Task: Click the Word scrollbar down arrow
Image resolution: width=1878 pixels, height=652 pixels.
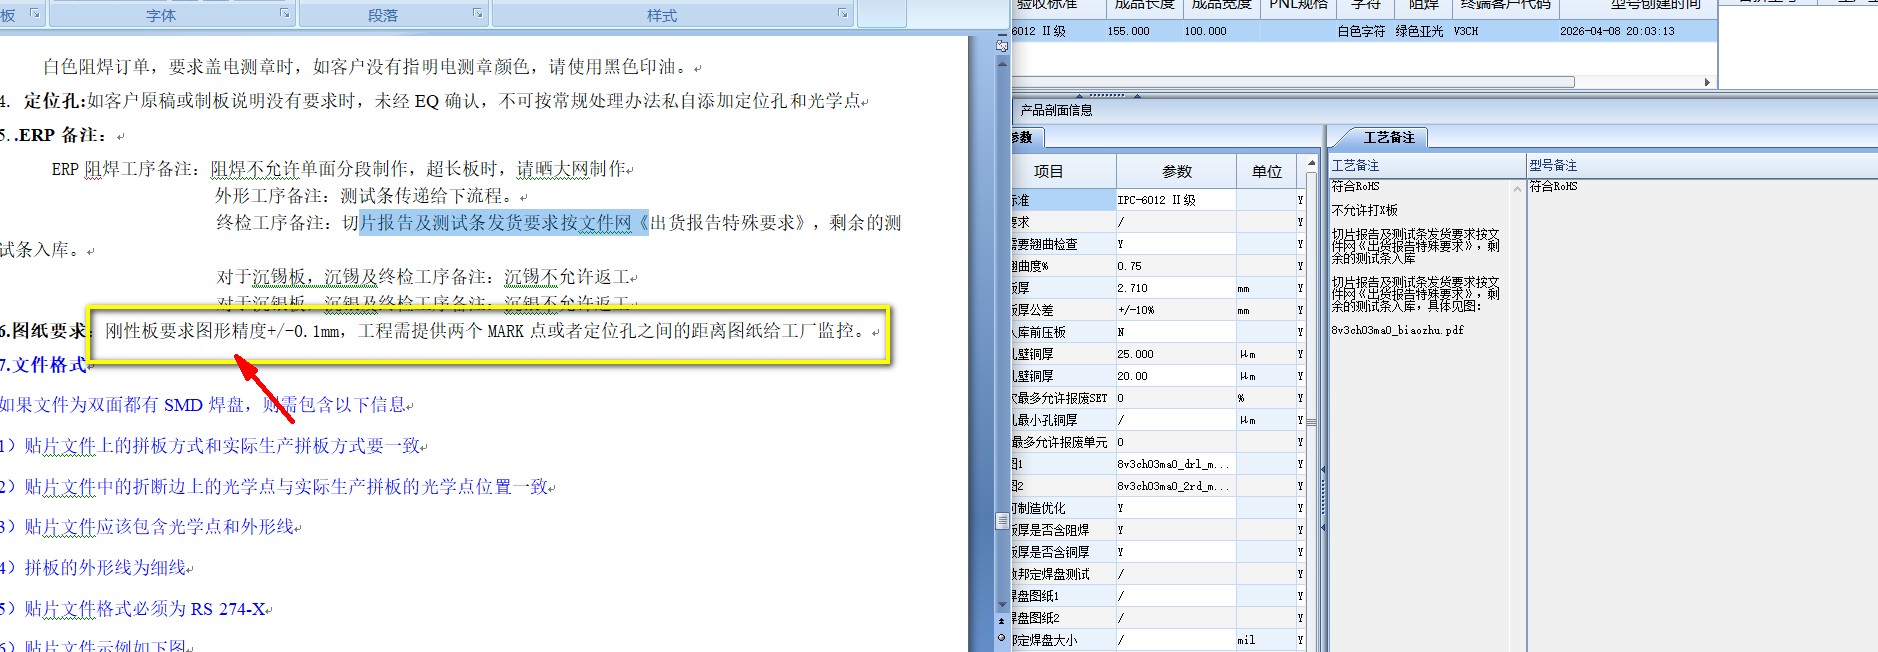Action: point(1002,605)
